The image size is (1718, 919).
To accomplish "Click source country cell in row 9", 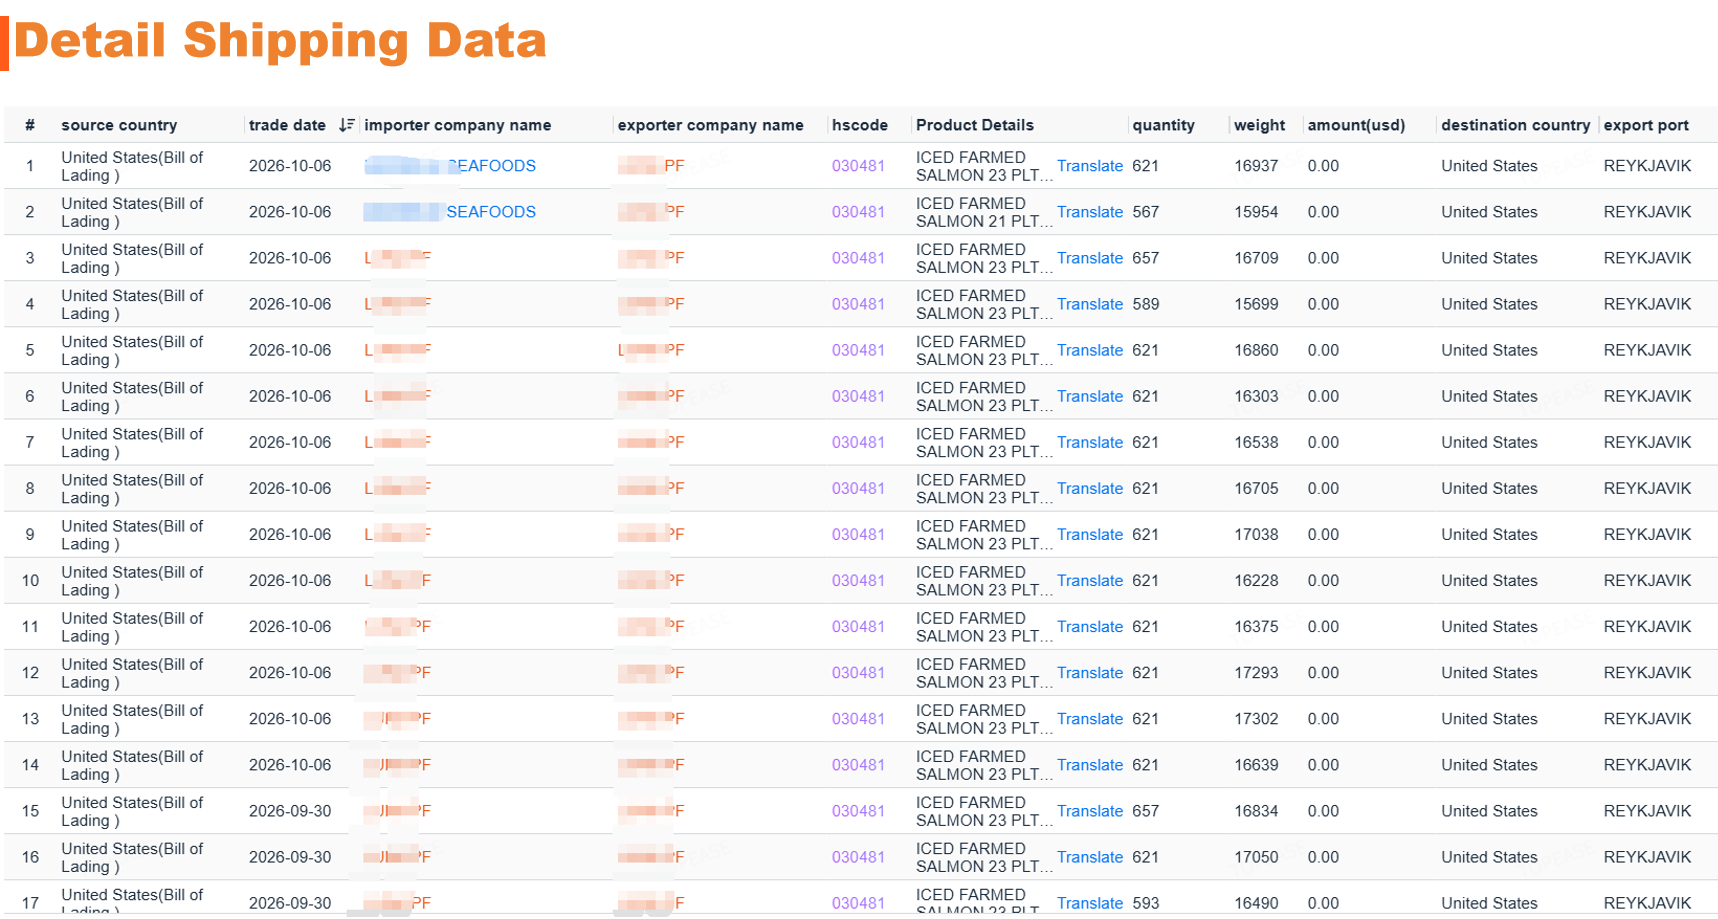I will pyautogui.click(x=132, y=534).
